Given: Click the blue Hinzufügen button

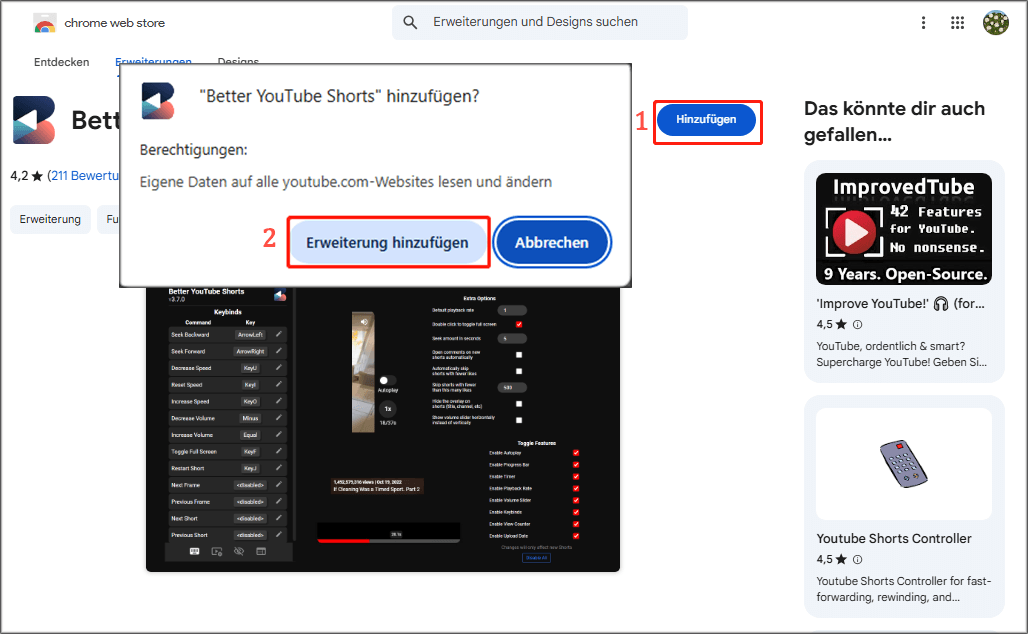Looking at the screenshot, I should (x=706, y=119).
